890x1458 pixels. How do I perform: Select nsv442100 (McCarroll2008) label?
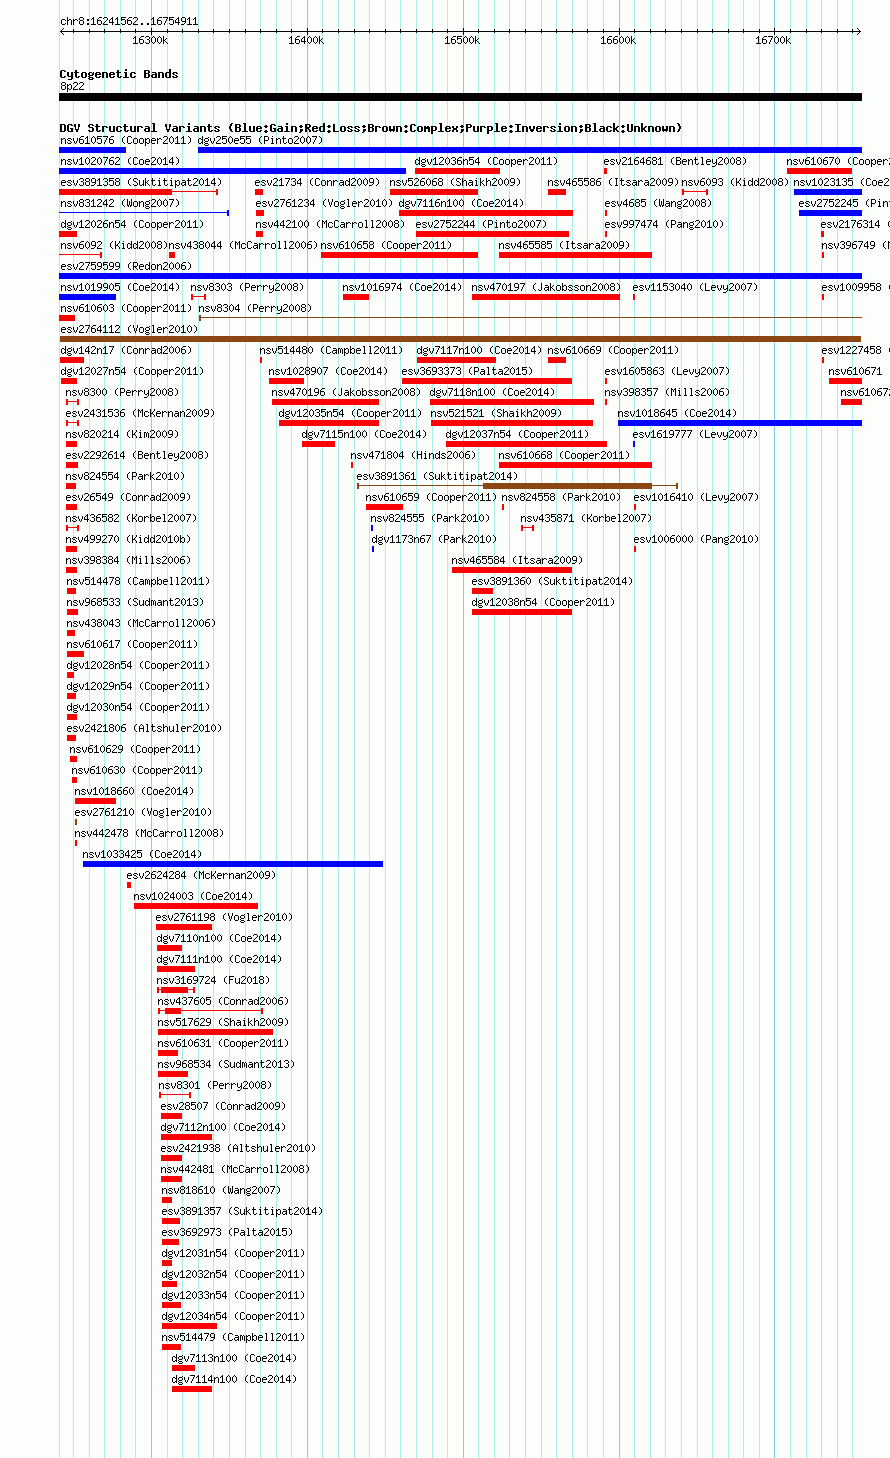(x=330, y=224)
